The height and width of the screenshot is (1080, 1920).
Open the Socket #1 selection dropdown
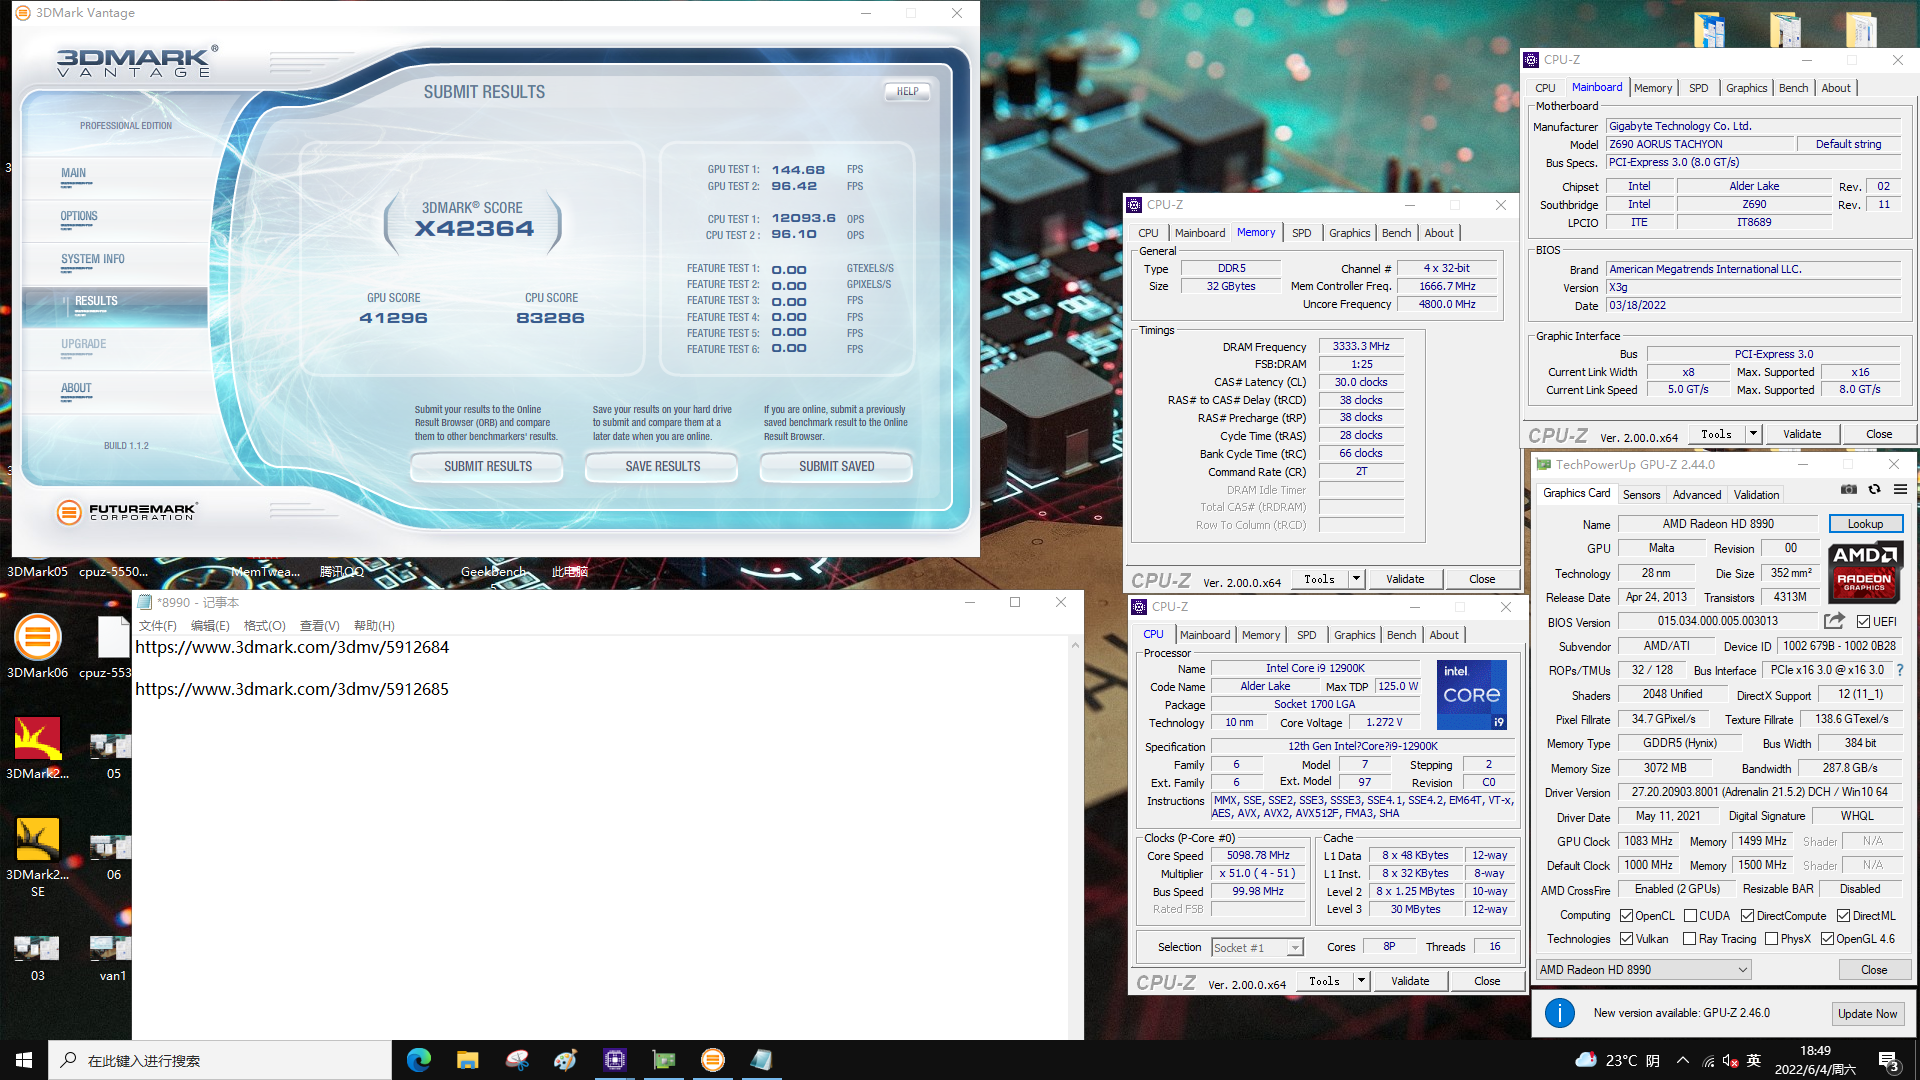click(x=1257, y=948)
